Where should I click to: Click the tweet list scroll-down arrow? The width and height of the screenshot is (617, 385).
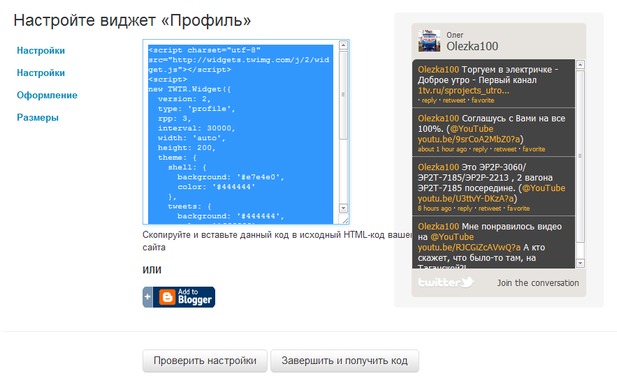pos(580,263)
